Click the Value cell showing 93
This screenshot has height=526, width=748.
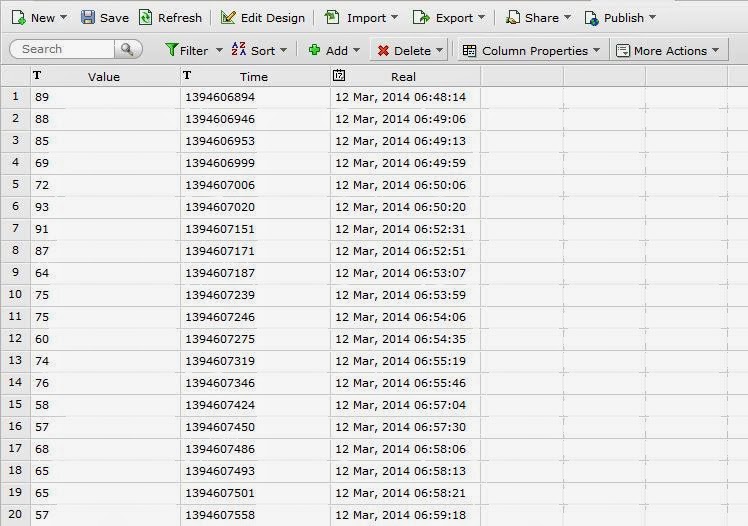pos(105,207)
